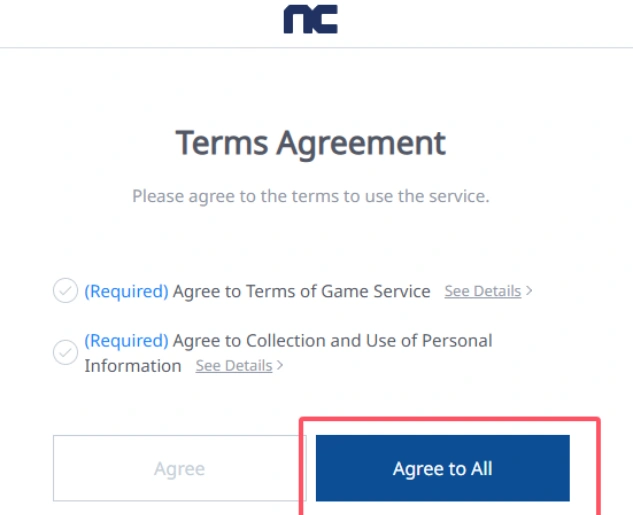
Task: Open See Details for Terms of Game Service
Action: 483,291
